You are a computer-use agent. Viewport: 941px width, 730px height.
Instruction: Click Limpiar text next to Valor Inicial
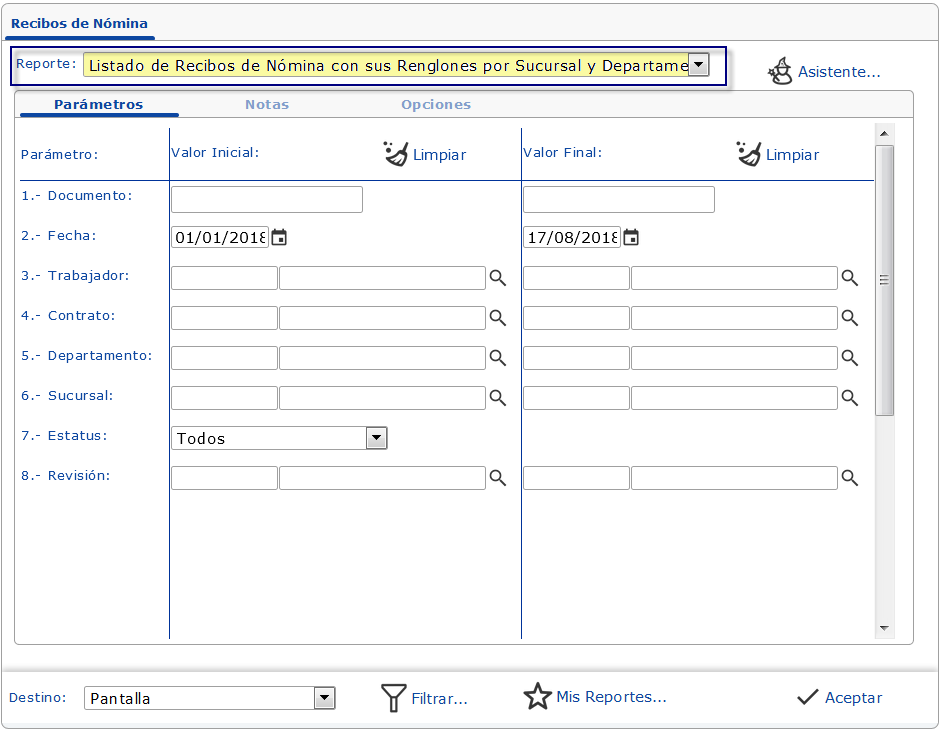(439, 155)
